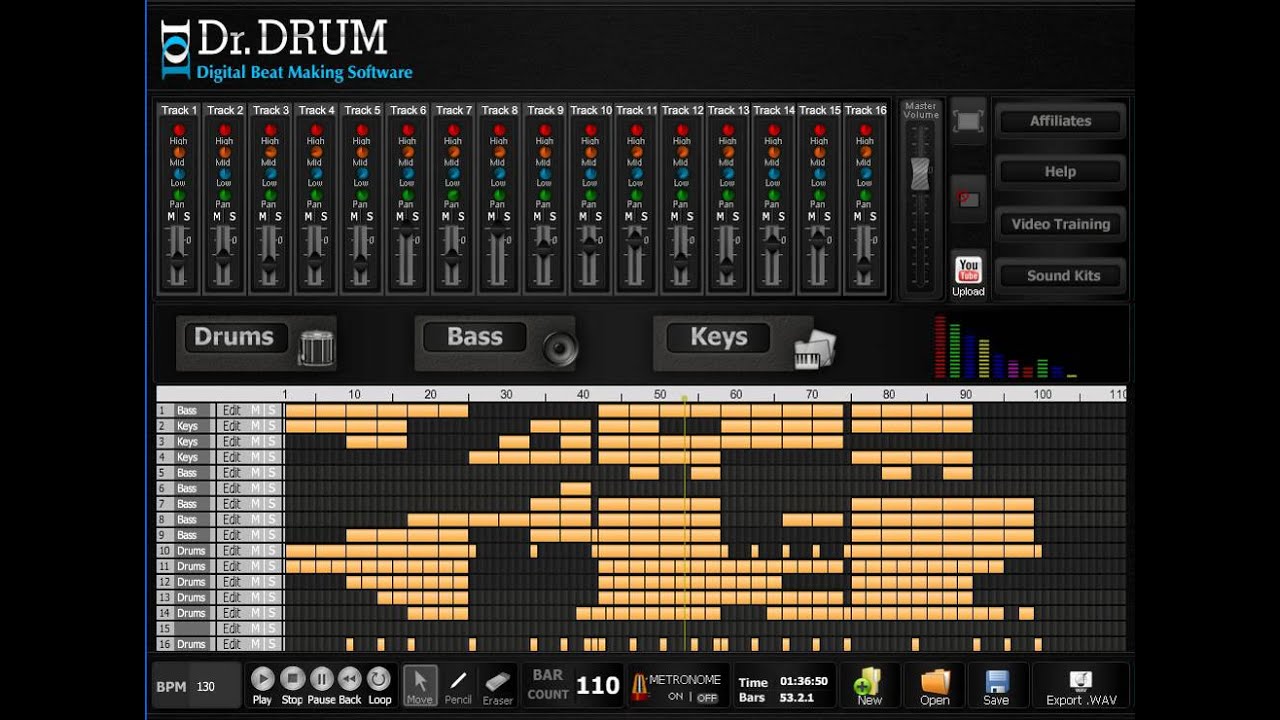This screenshot has width=1280, height=720.
Task: Click the Master Volume fader
Action: click(x=919, y=174)
